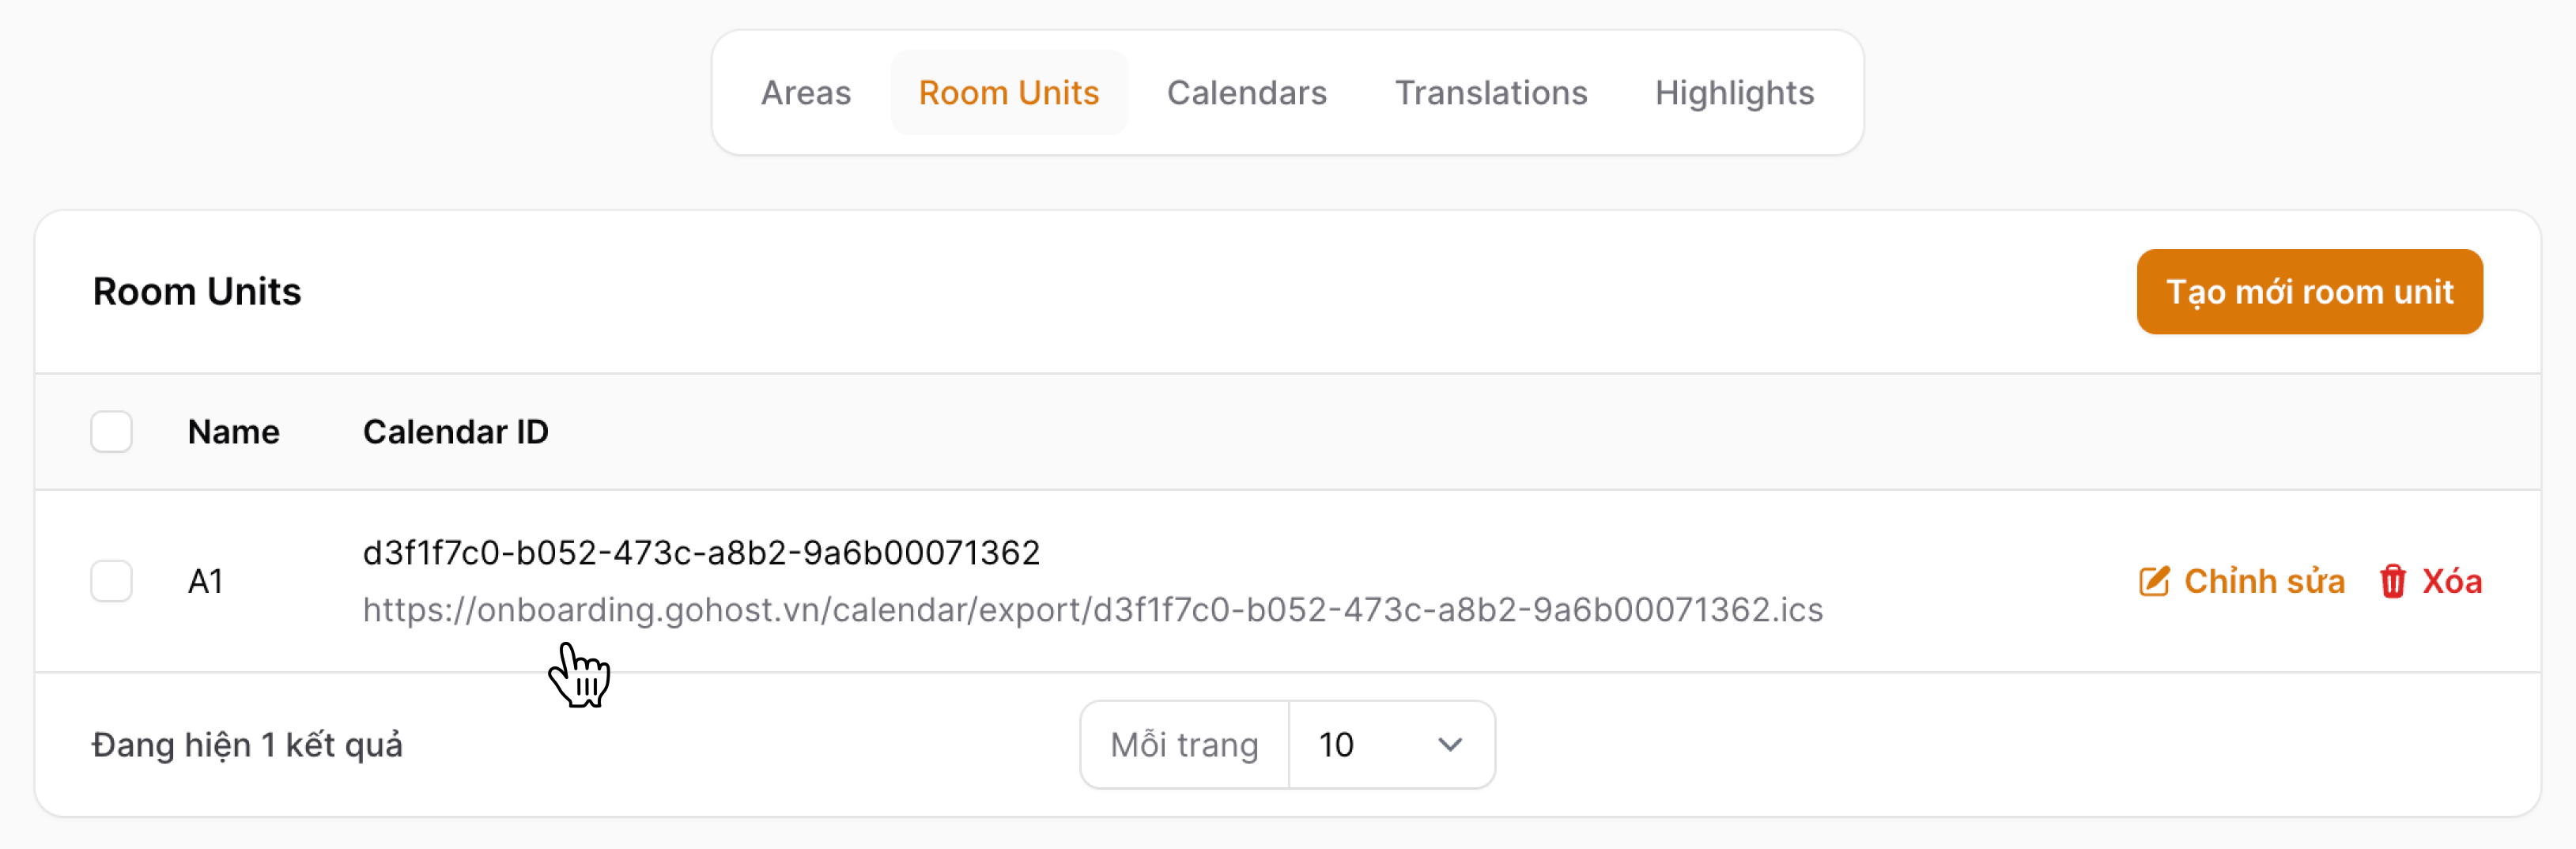Sort by the Name column header
This screenshot has width=2576, height=849.
[233, 432]
